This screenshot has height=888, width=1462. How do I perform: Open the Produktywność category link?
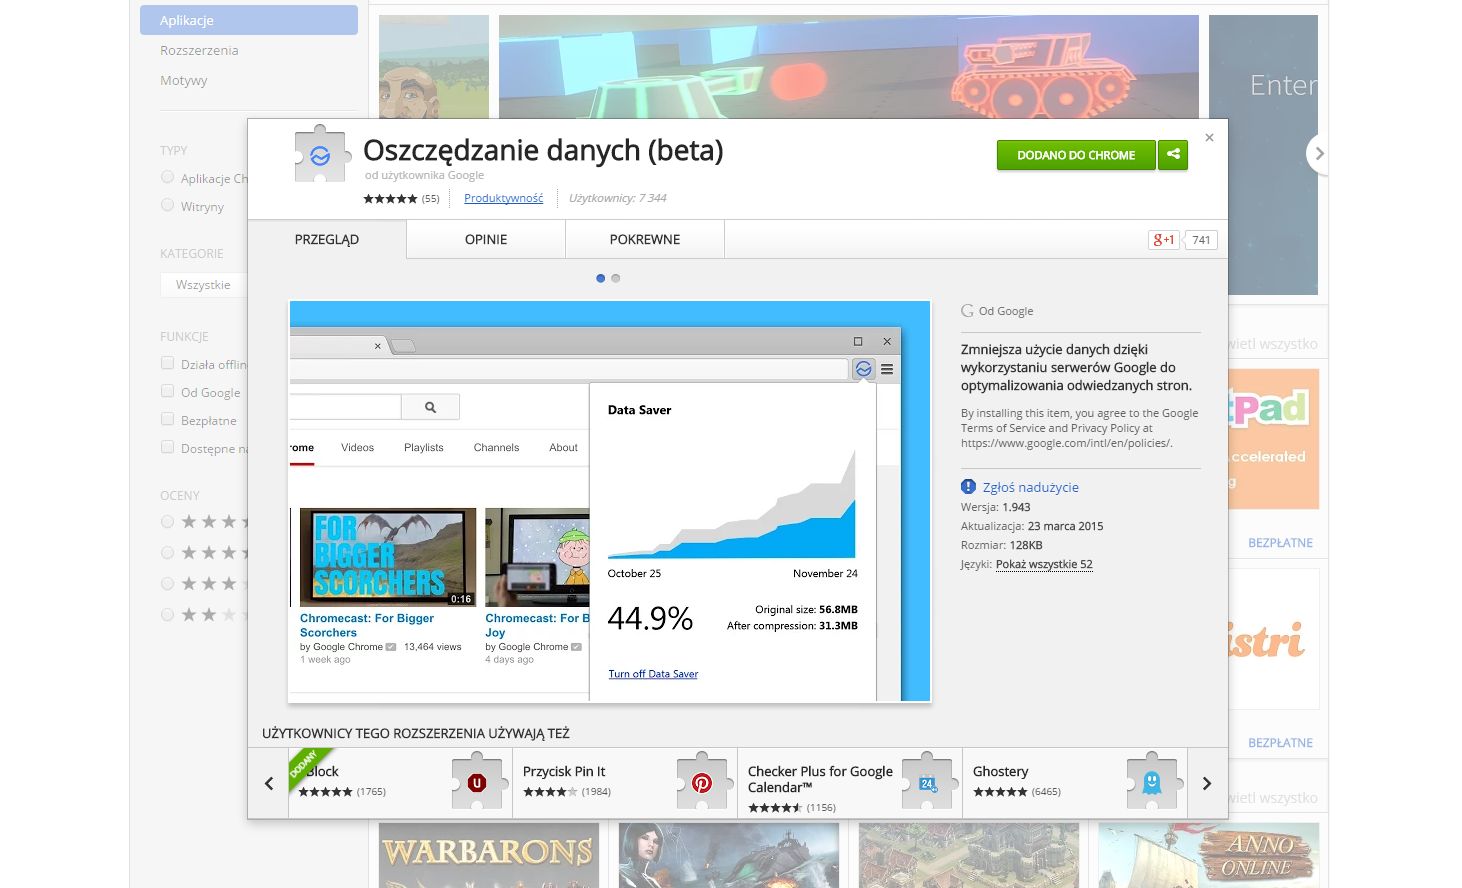coord(503,198)
